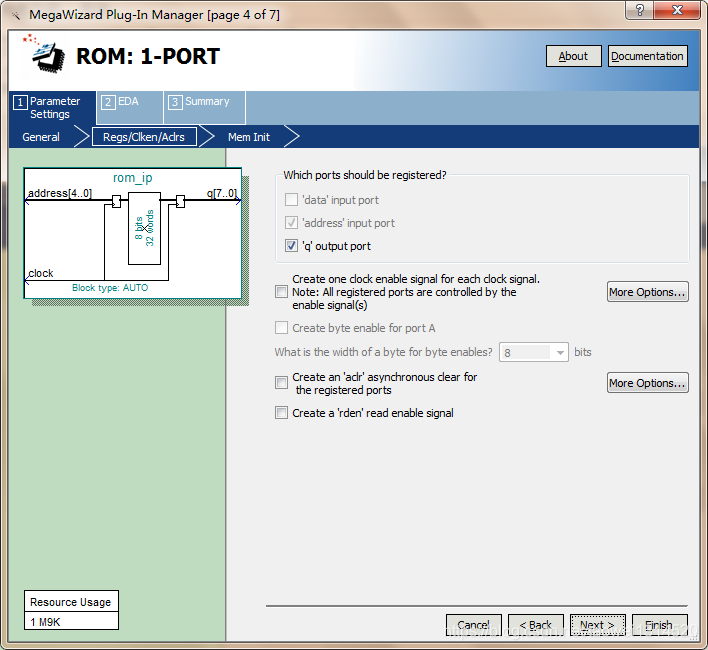Click the rom_ip block diagram title

point(132,178)
